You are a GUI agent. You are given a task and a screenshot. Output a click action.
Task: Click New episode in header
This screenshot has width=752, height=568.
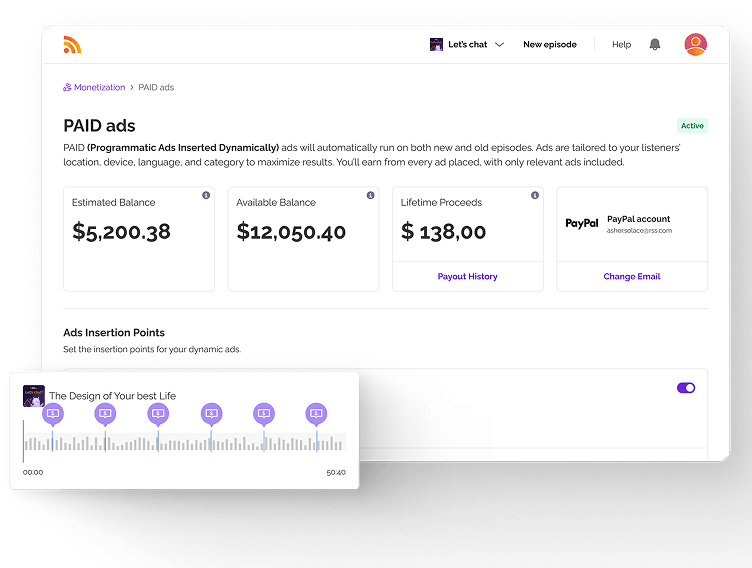[x=549, y=44]
